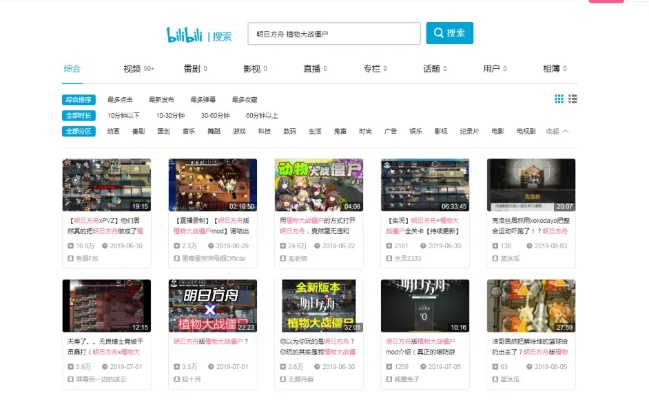Screen dimensions: 649x400
Task: Open title 明日方舟版植物大战僵尸？
Action: [211, 342]
